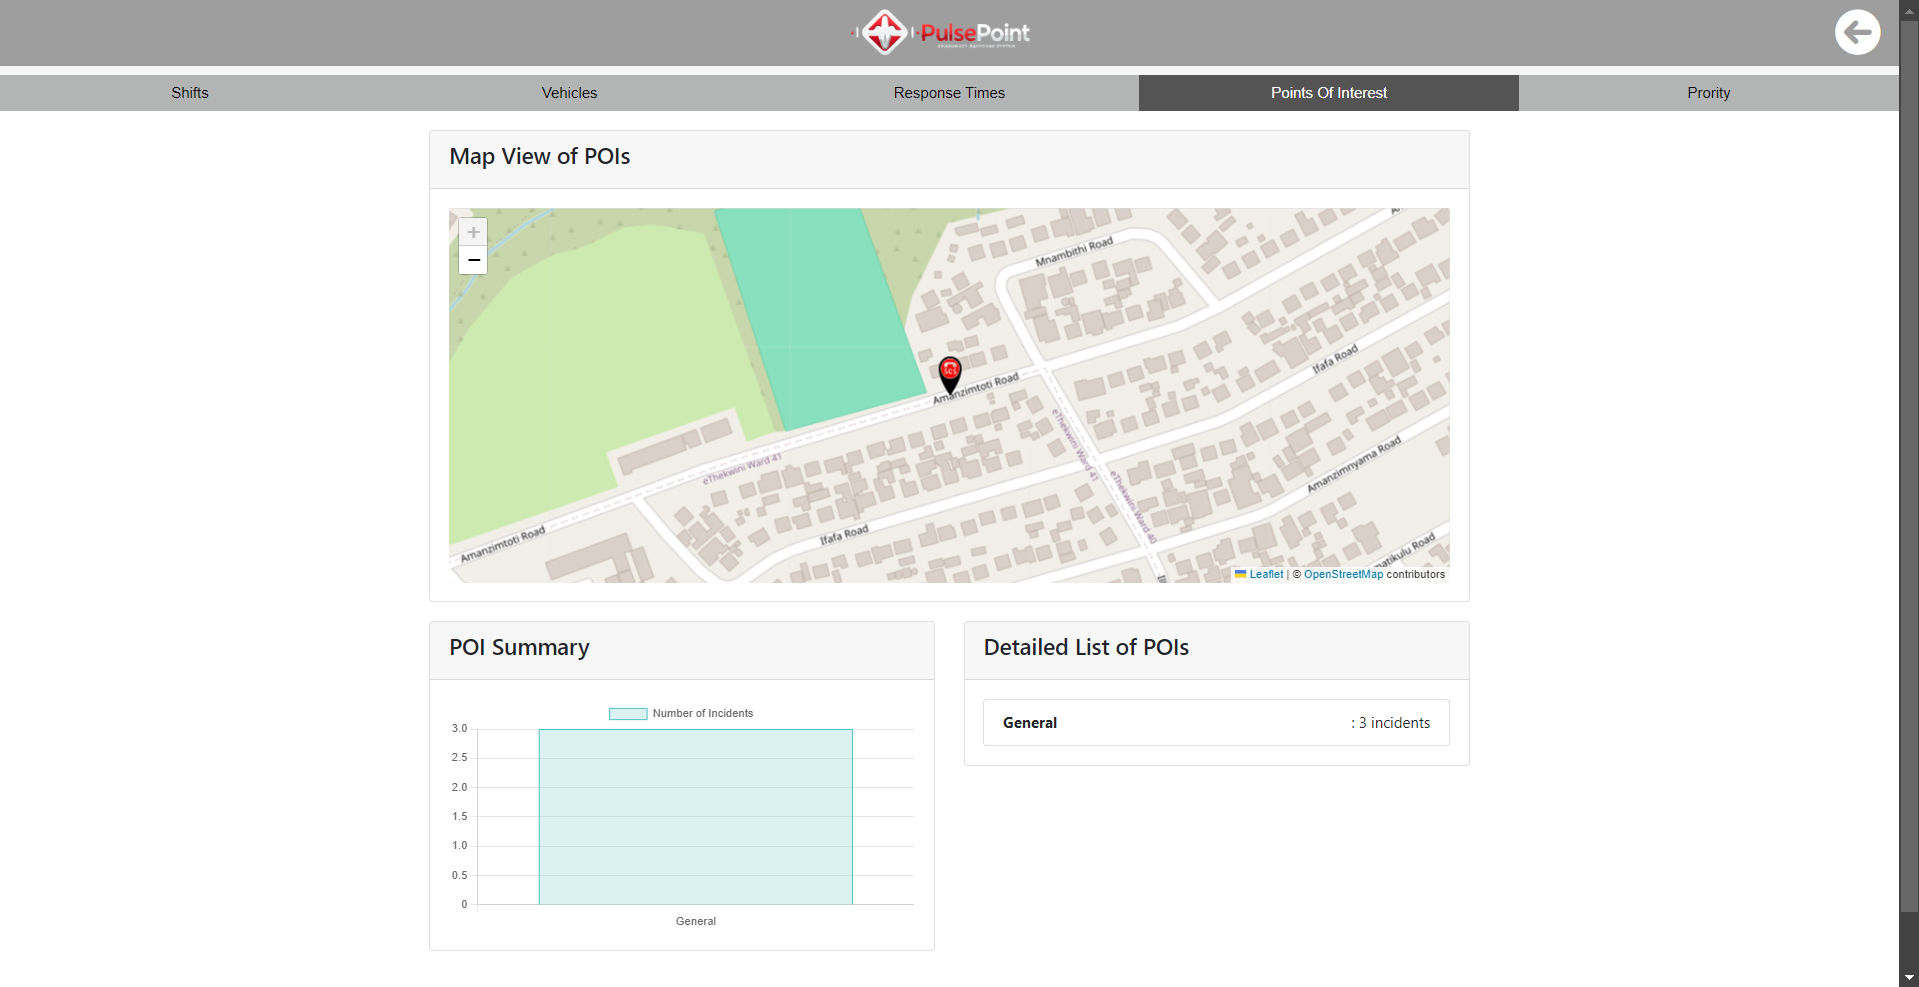Click the '3 incidents' count text
Image resolution: width=1919 pixels, height=987 pixels.
tap(1394, 723)
